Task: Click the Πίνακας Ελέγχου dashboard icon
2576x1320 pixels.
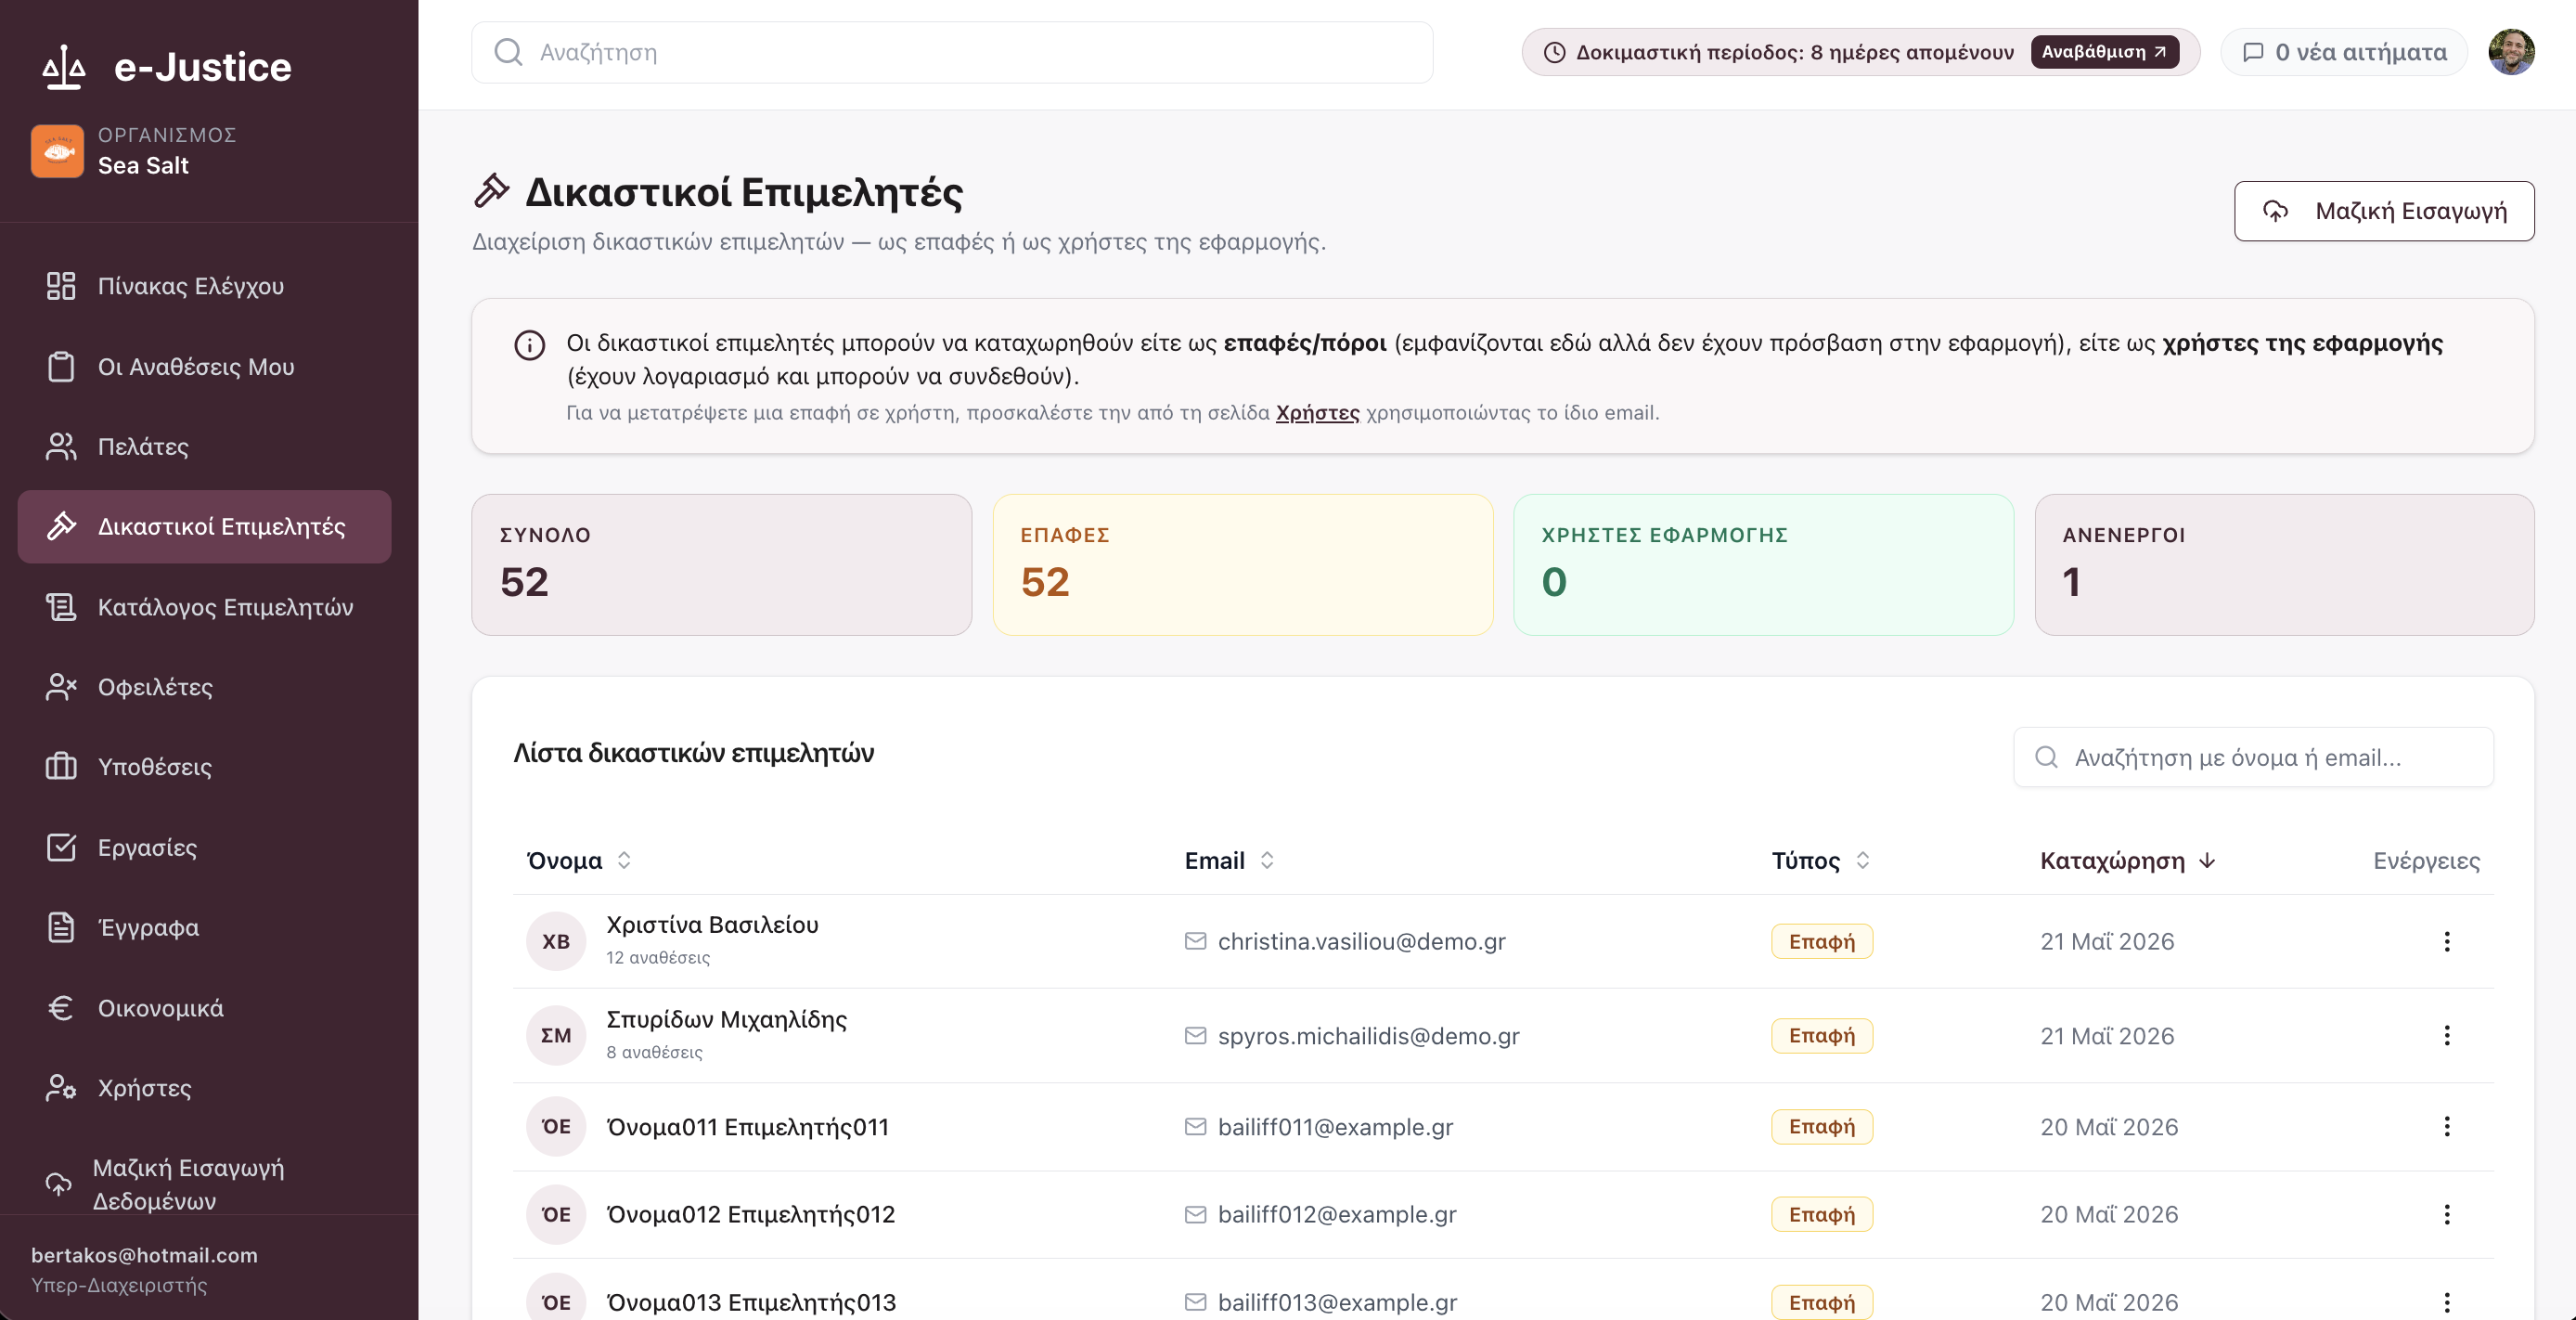Action: 61,286
